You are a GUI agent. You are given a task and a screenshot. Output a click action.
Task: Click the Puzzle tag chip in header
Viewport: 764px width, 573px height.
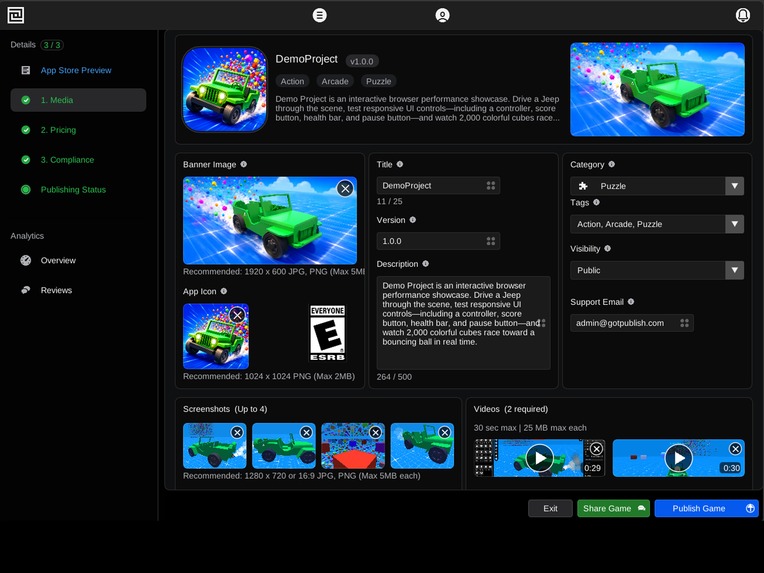point(379,81)
